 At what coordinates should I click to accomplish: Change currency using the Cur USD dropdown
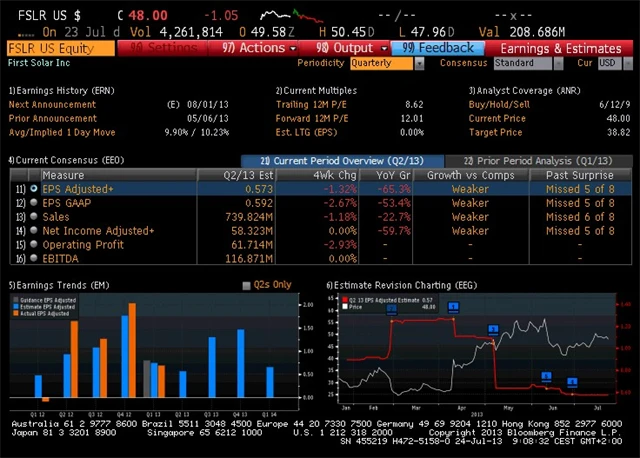(608, 63)
